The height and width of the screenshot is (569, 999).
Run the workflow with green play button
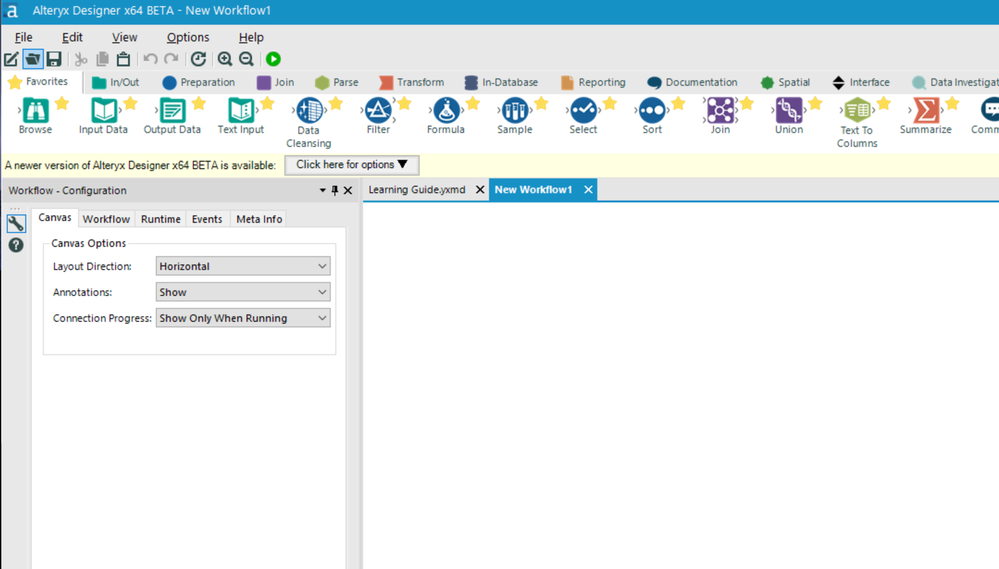pyautogui.click(x=273, y=59)
